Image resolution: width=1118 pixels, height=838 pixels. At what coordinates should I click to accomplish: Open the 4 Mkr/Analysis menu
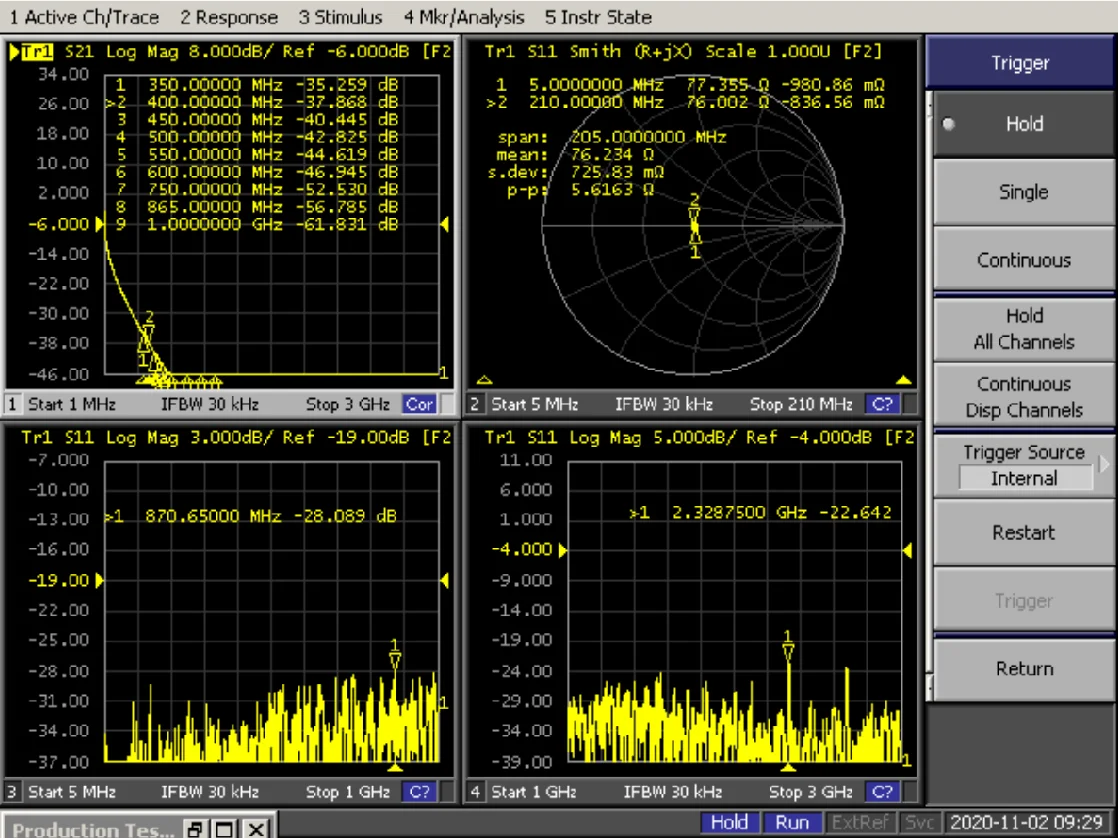click(464, 17)
